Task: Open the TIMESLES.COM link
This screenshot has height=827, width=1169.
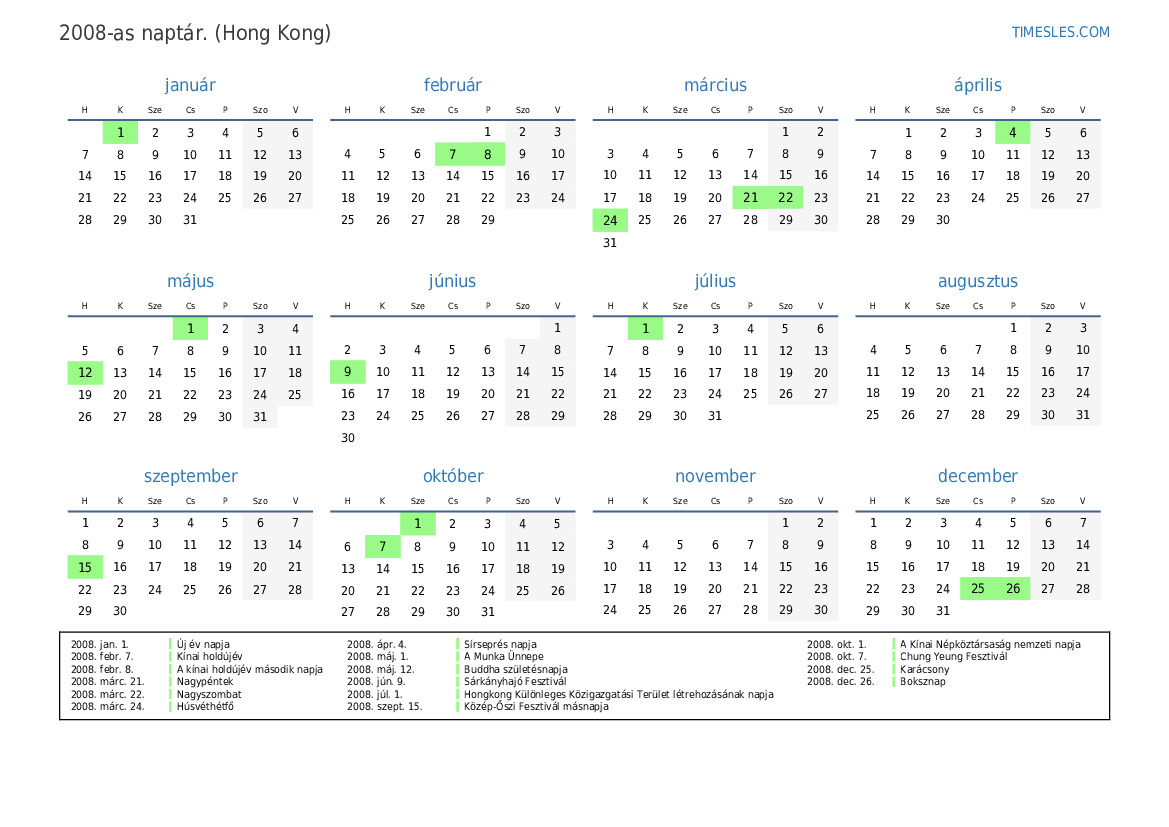Action: coord(1060,32)
